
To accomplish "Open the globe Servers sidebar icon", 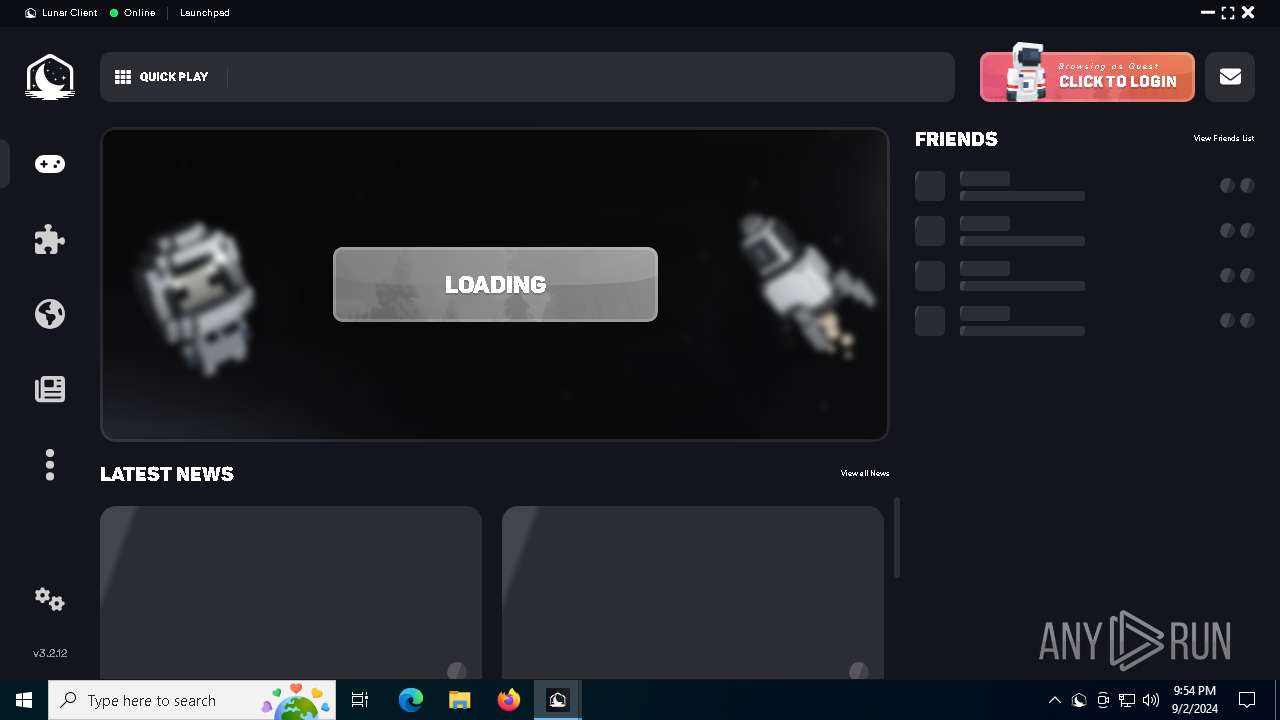I will pos(50,314).
